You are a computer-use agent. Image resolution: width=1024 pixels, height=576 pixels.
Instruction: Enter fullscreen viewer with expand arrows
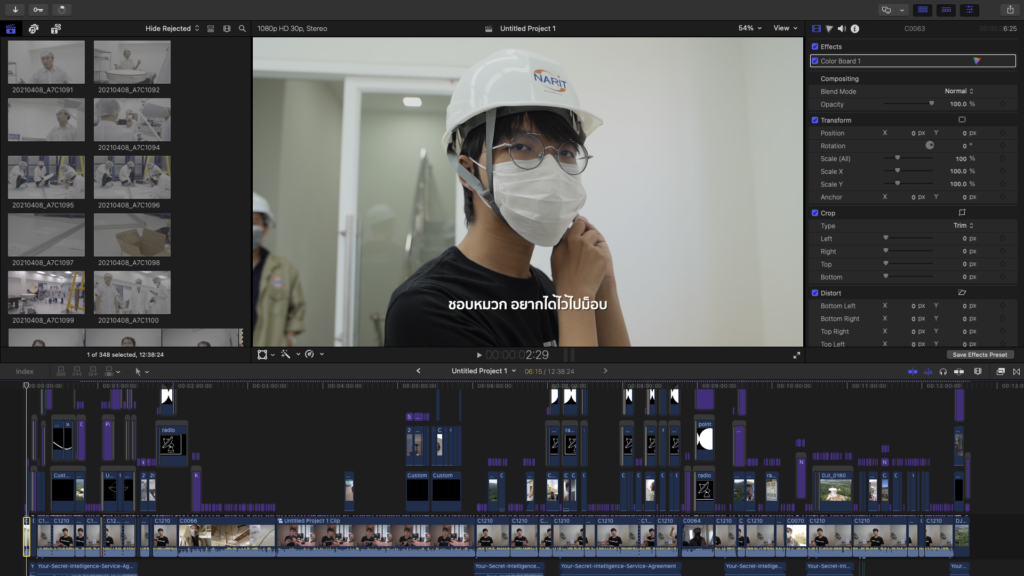[797, 355]
